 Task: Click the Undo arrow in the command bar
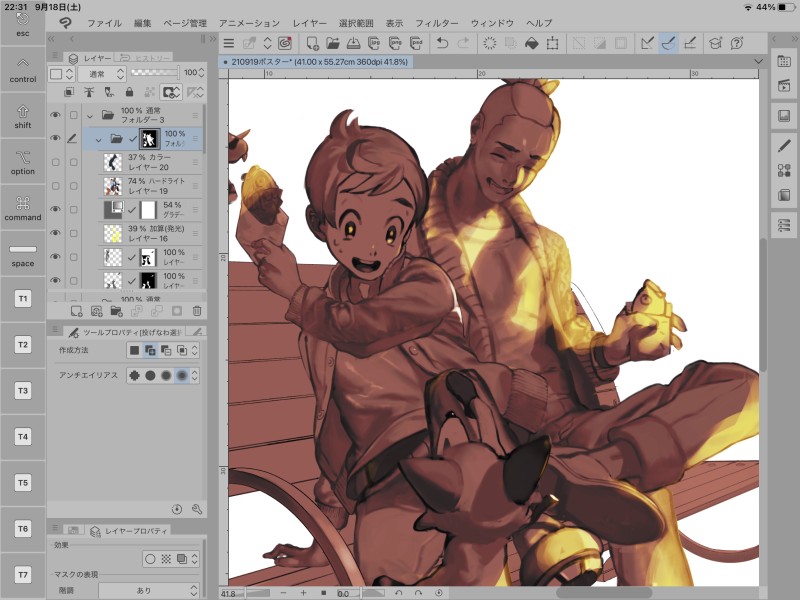pos(442,43)
